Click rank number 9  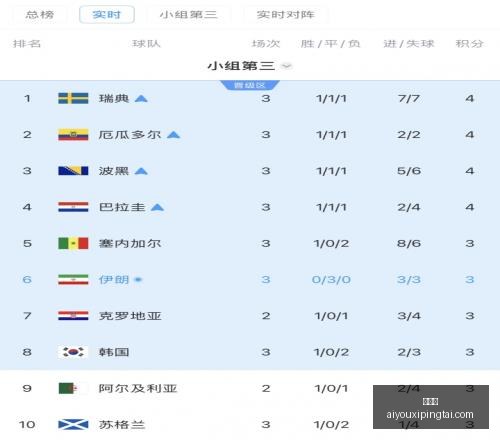pos(27,388)
